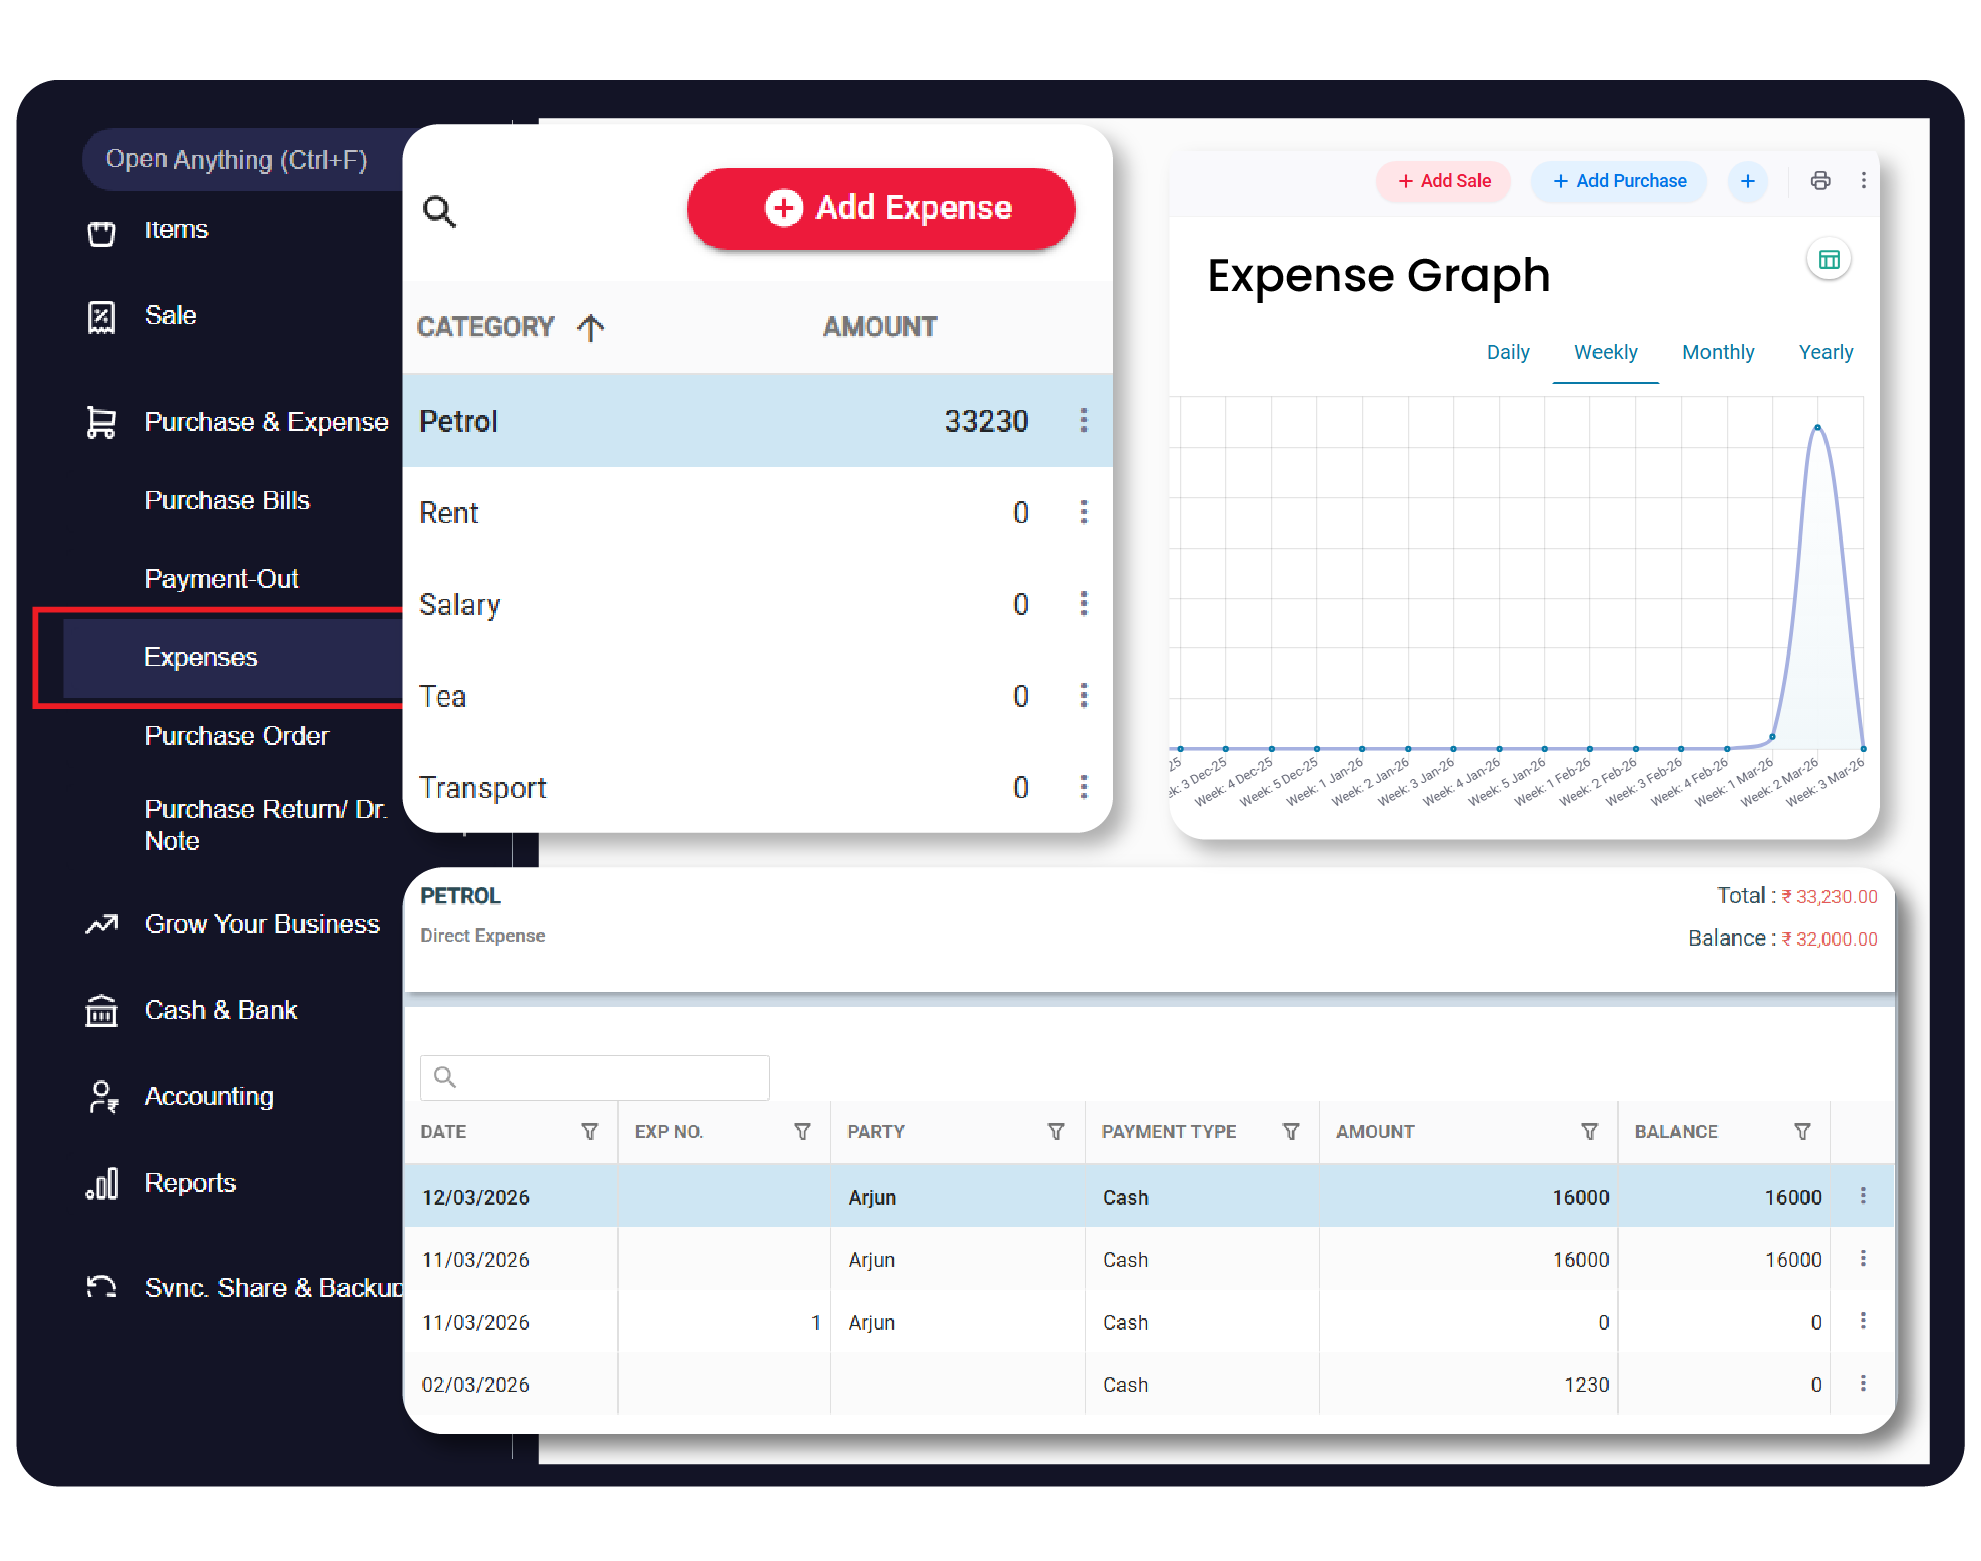The width and height of the screenshot is (1981, 1561).
Task: Open the Payment Type column filter
Action: tap(1291, 1131)
